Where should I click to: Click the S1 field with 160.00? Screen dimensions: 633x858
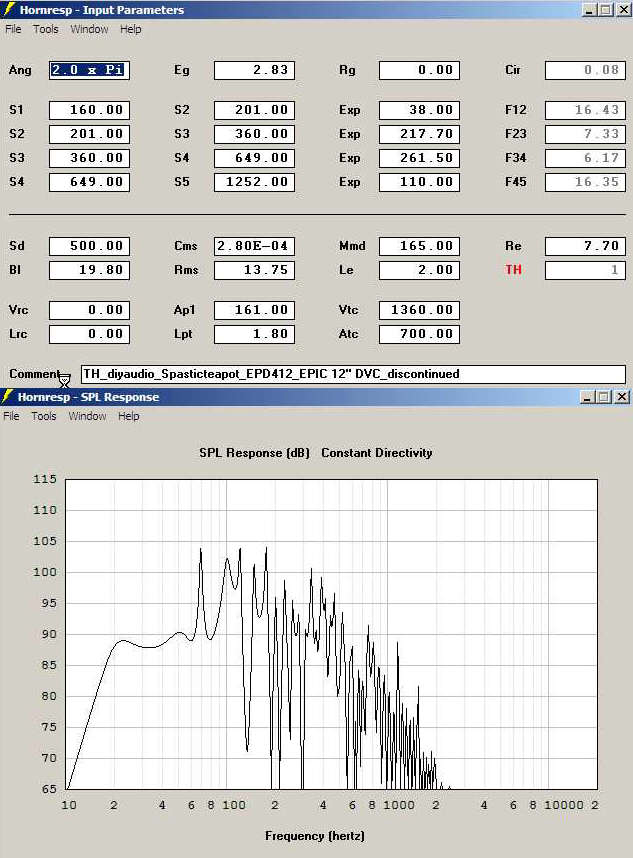(89, 110)
